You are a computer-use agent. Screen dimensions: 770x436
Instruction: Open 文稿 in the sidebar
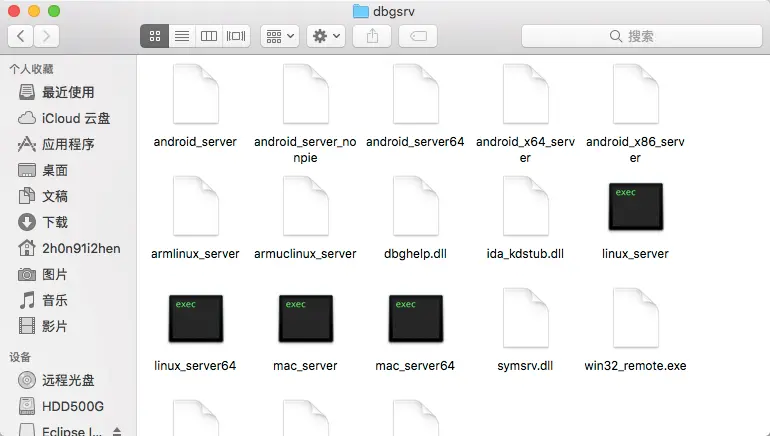(68, 196)
